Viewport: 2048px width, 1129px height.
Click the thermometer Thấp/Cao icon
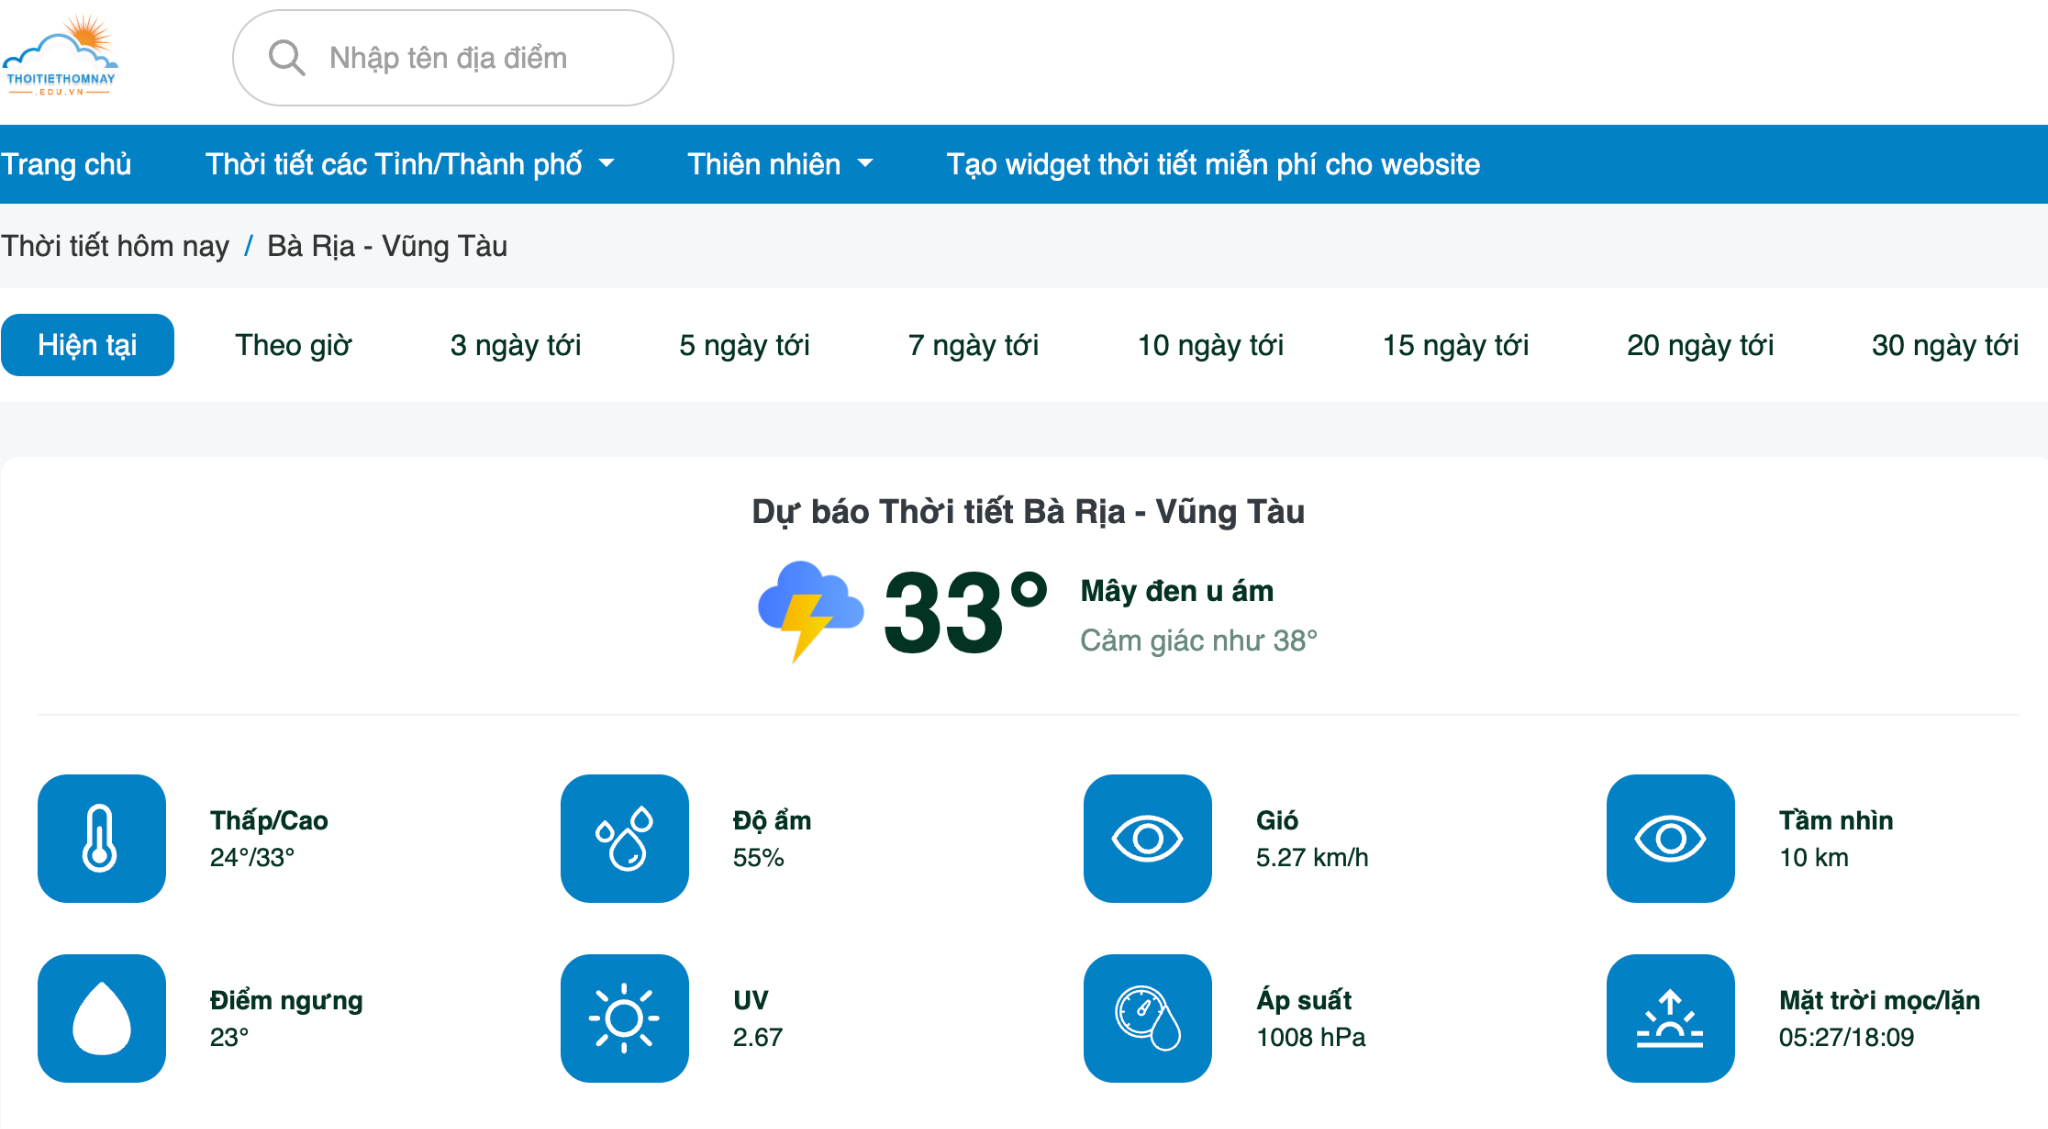coord(101,838)
